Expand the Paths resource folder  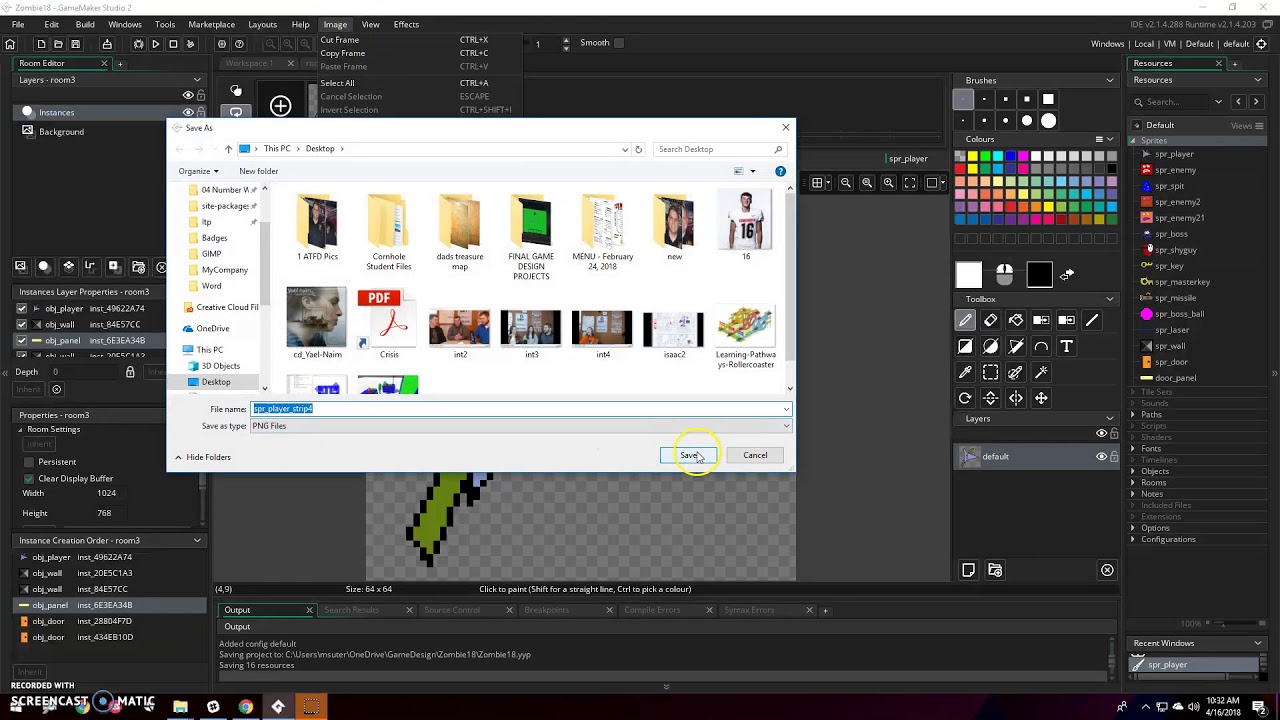1133,414
